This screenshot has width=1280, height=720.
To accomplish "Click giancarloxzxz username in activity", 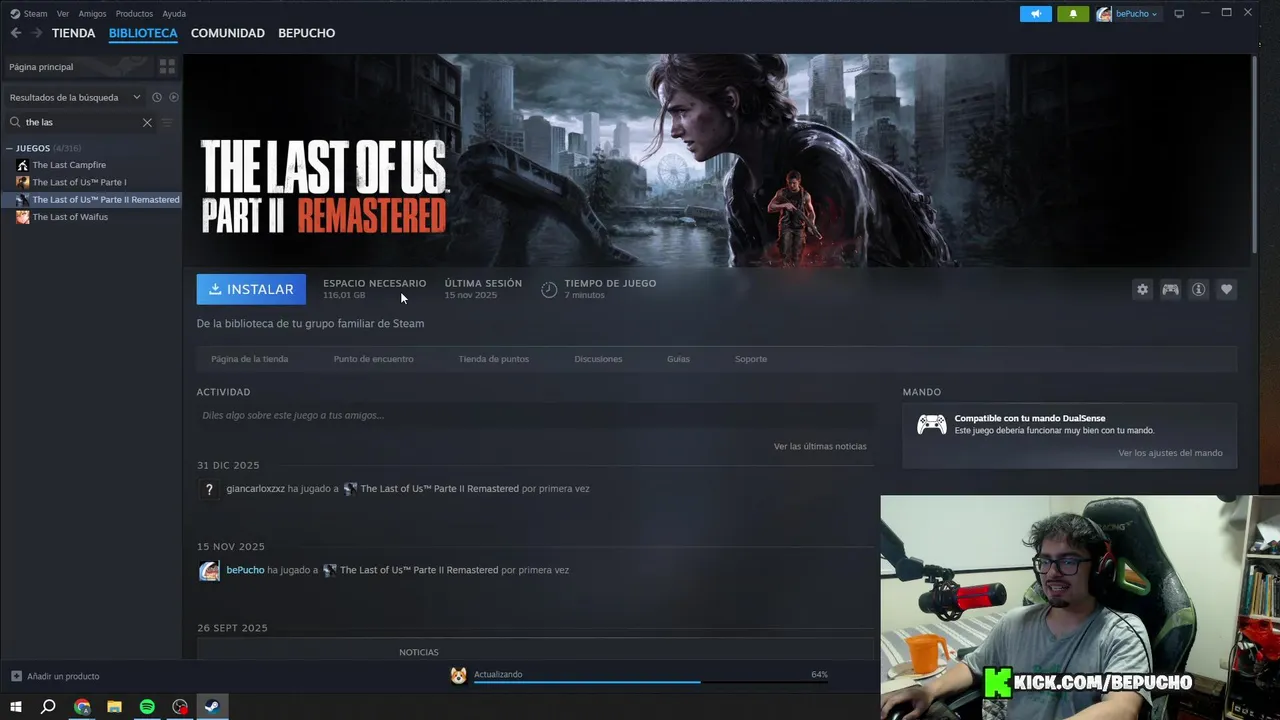I will point(255,489).
